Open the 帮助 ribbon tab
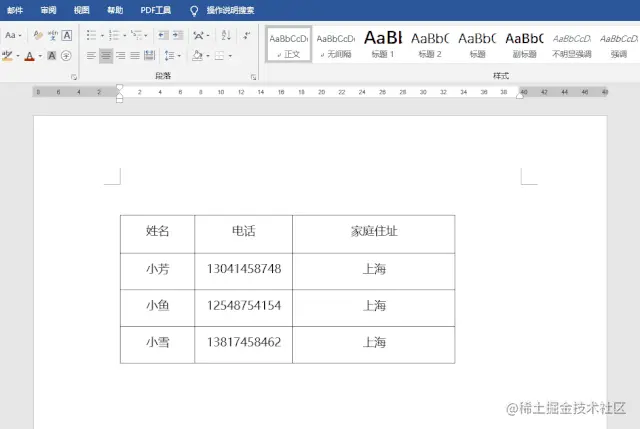The image size is (640, 429). click(115, 10)
